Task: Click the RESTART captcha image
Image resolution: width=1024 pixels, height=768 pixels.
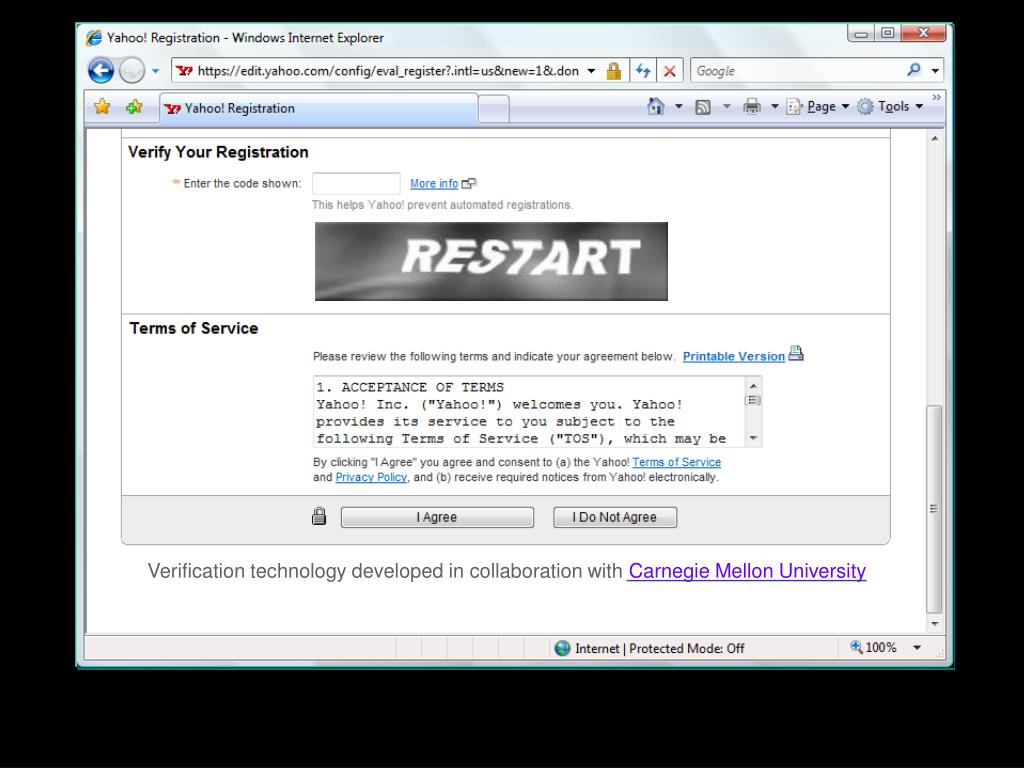Action: coord(491,261)
